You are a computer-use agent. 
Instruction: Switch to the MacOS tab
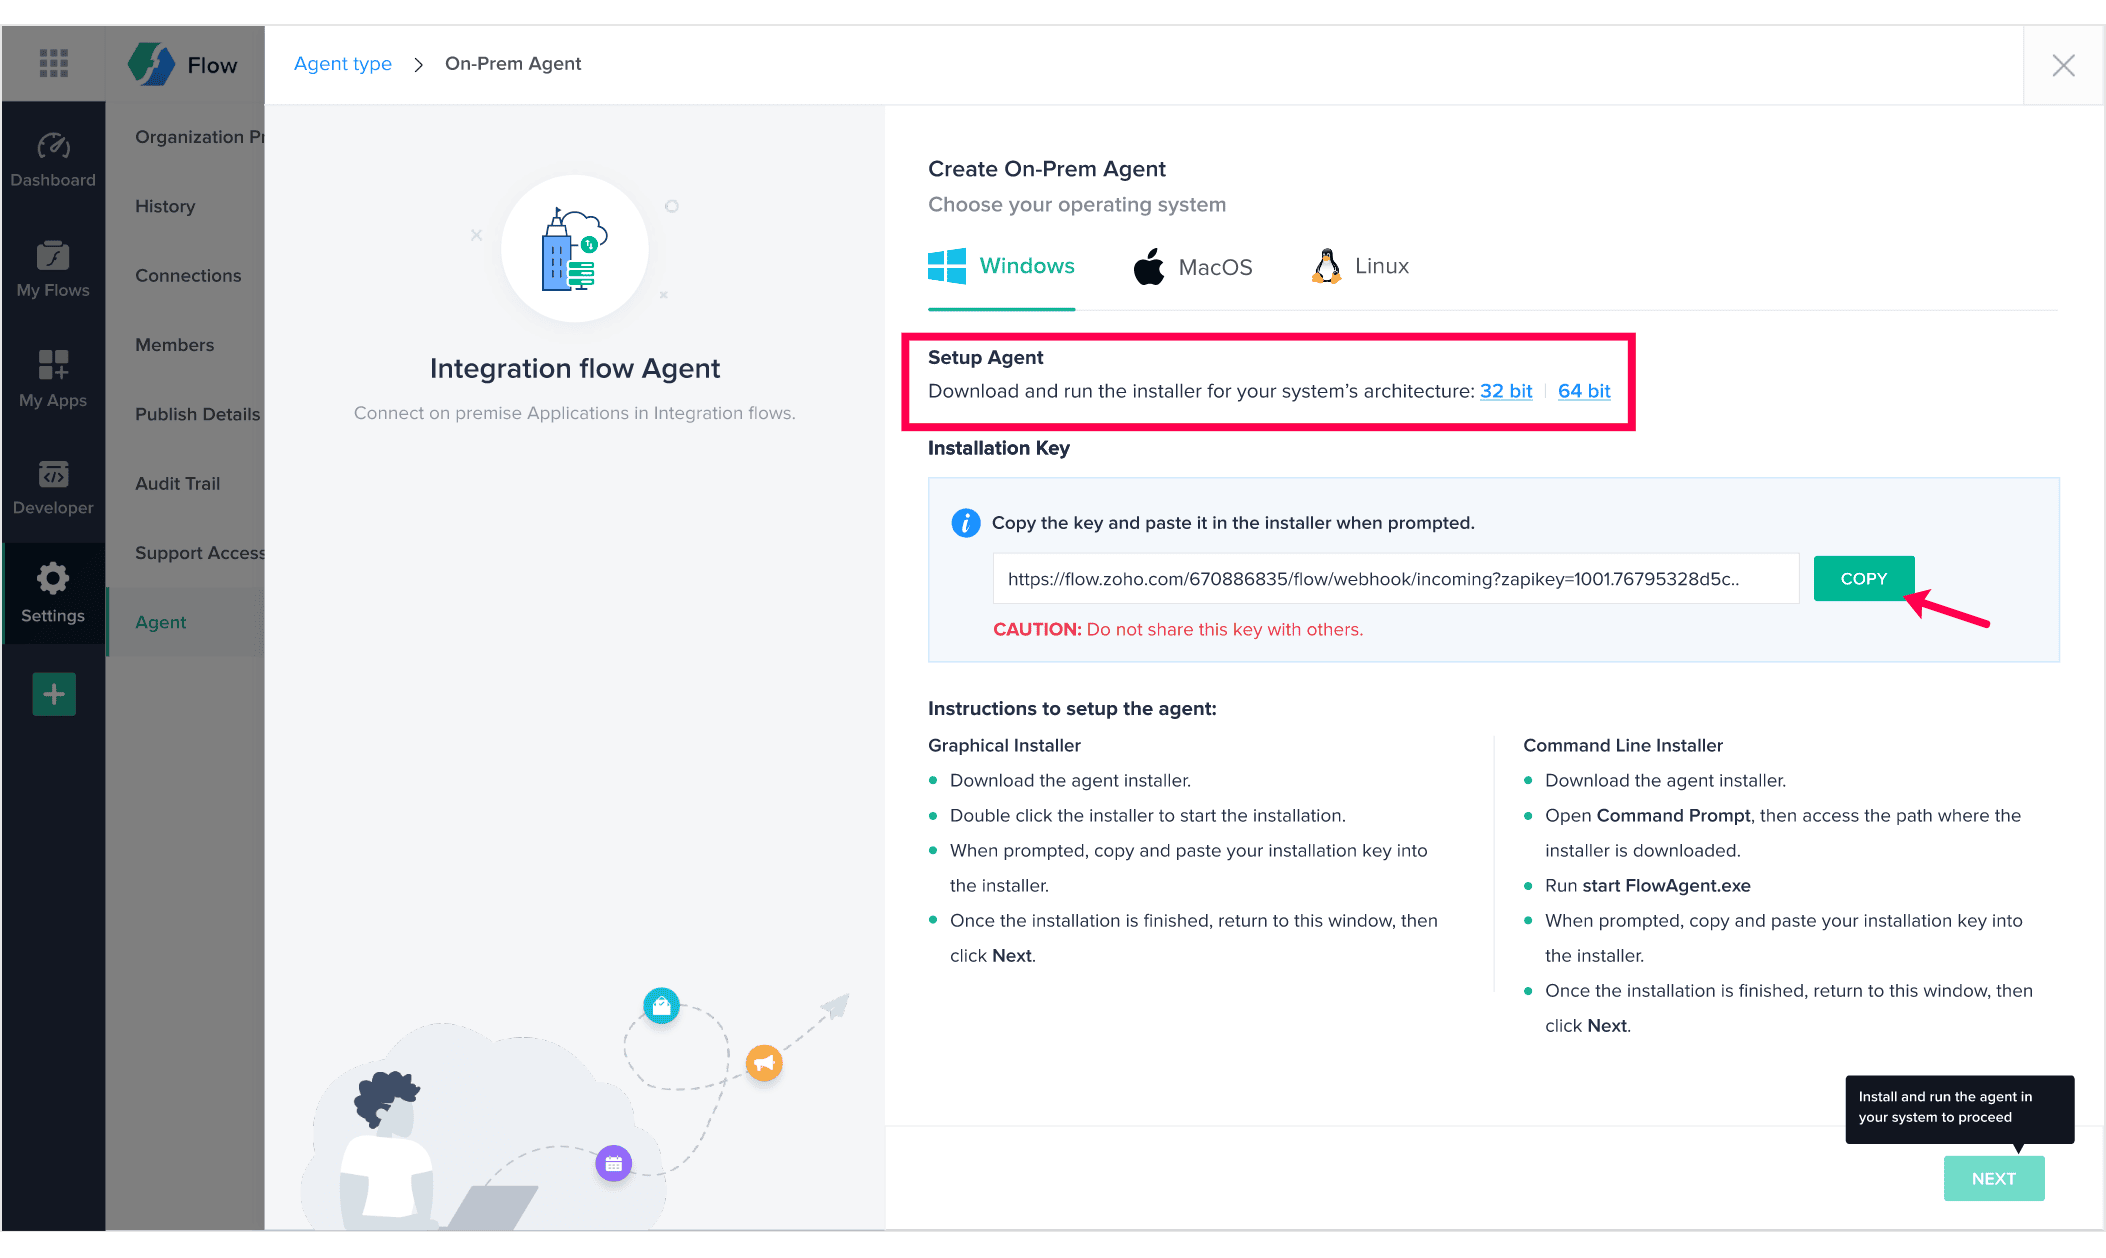1192,267
